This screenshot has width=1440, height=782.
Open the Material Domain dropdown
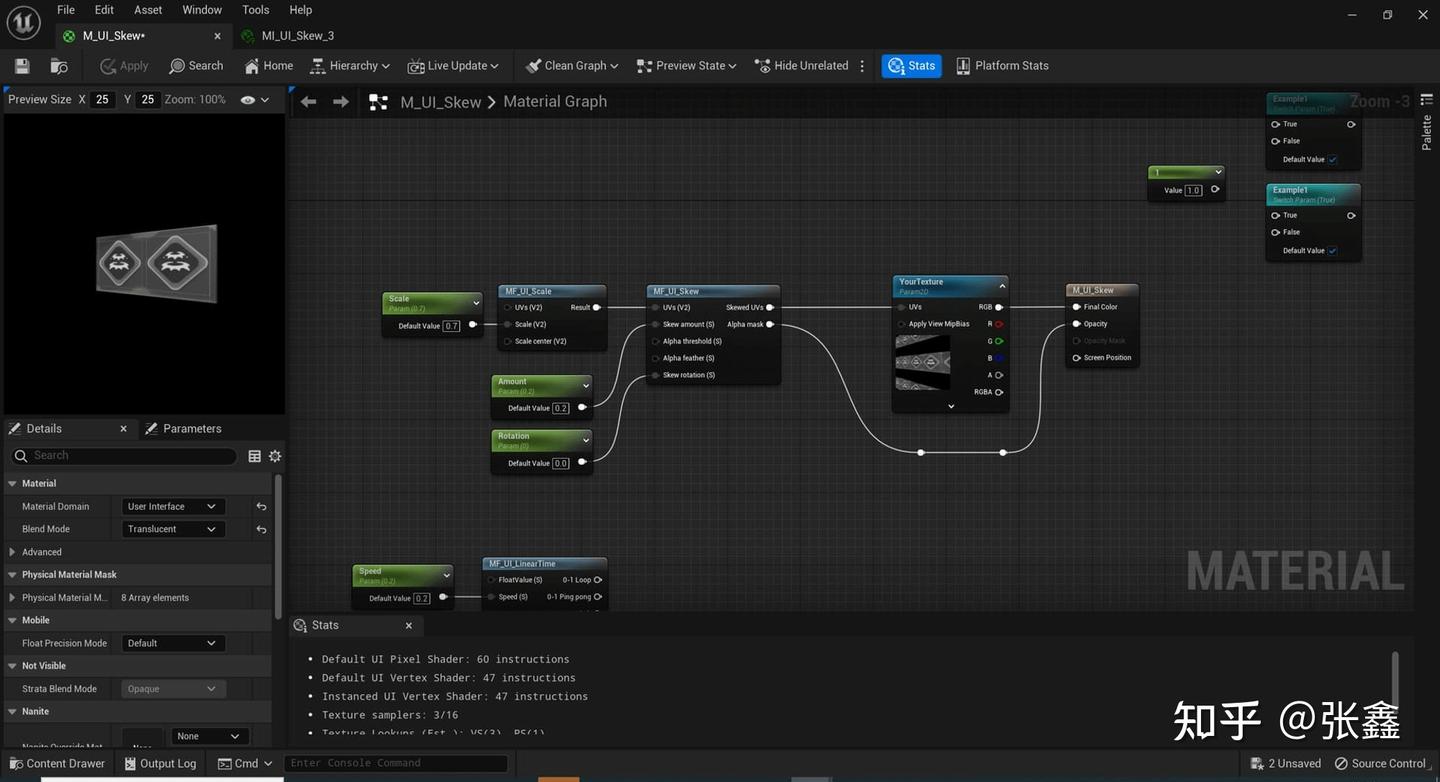coord(172,507)
